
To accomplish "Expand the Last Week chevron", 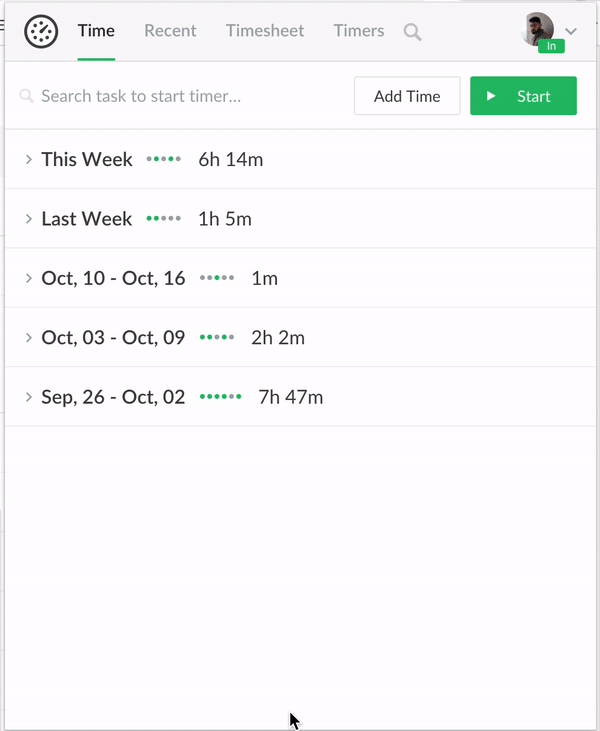I will tap(29, 219).
